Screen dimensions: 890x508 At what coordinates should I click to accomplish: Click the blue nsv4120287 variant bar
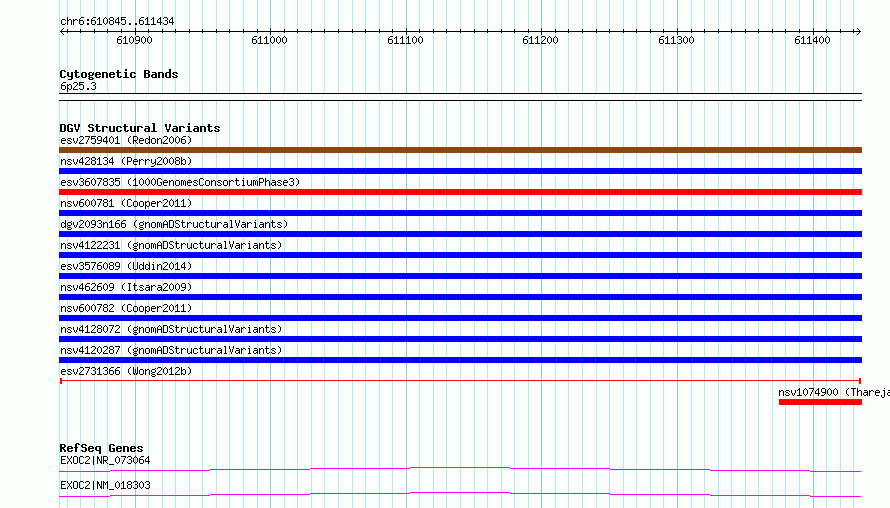click(x=460, y=360)
